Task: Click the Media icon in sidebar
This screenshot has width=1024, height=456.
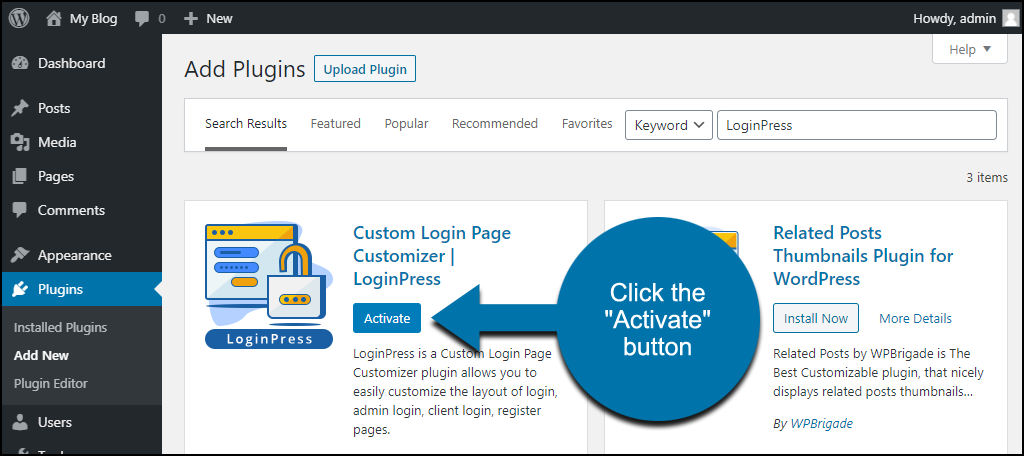Action: pyautogui.click(x=20, y=142)
